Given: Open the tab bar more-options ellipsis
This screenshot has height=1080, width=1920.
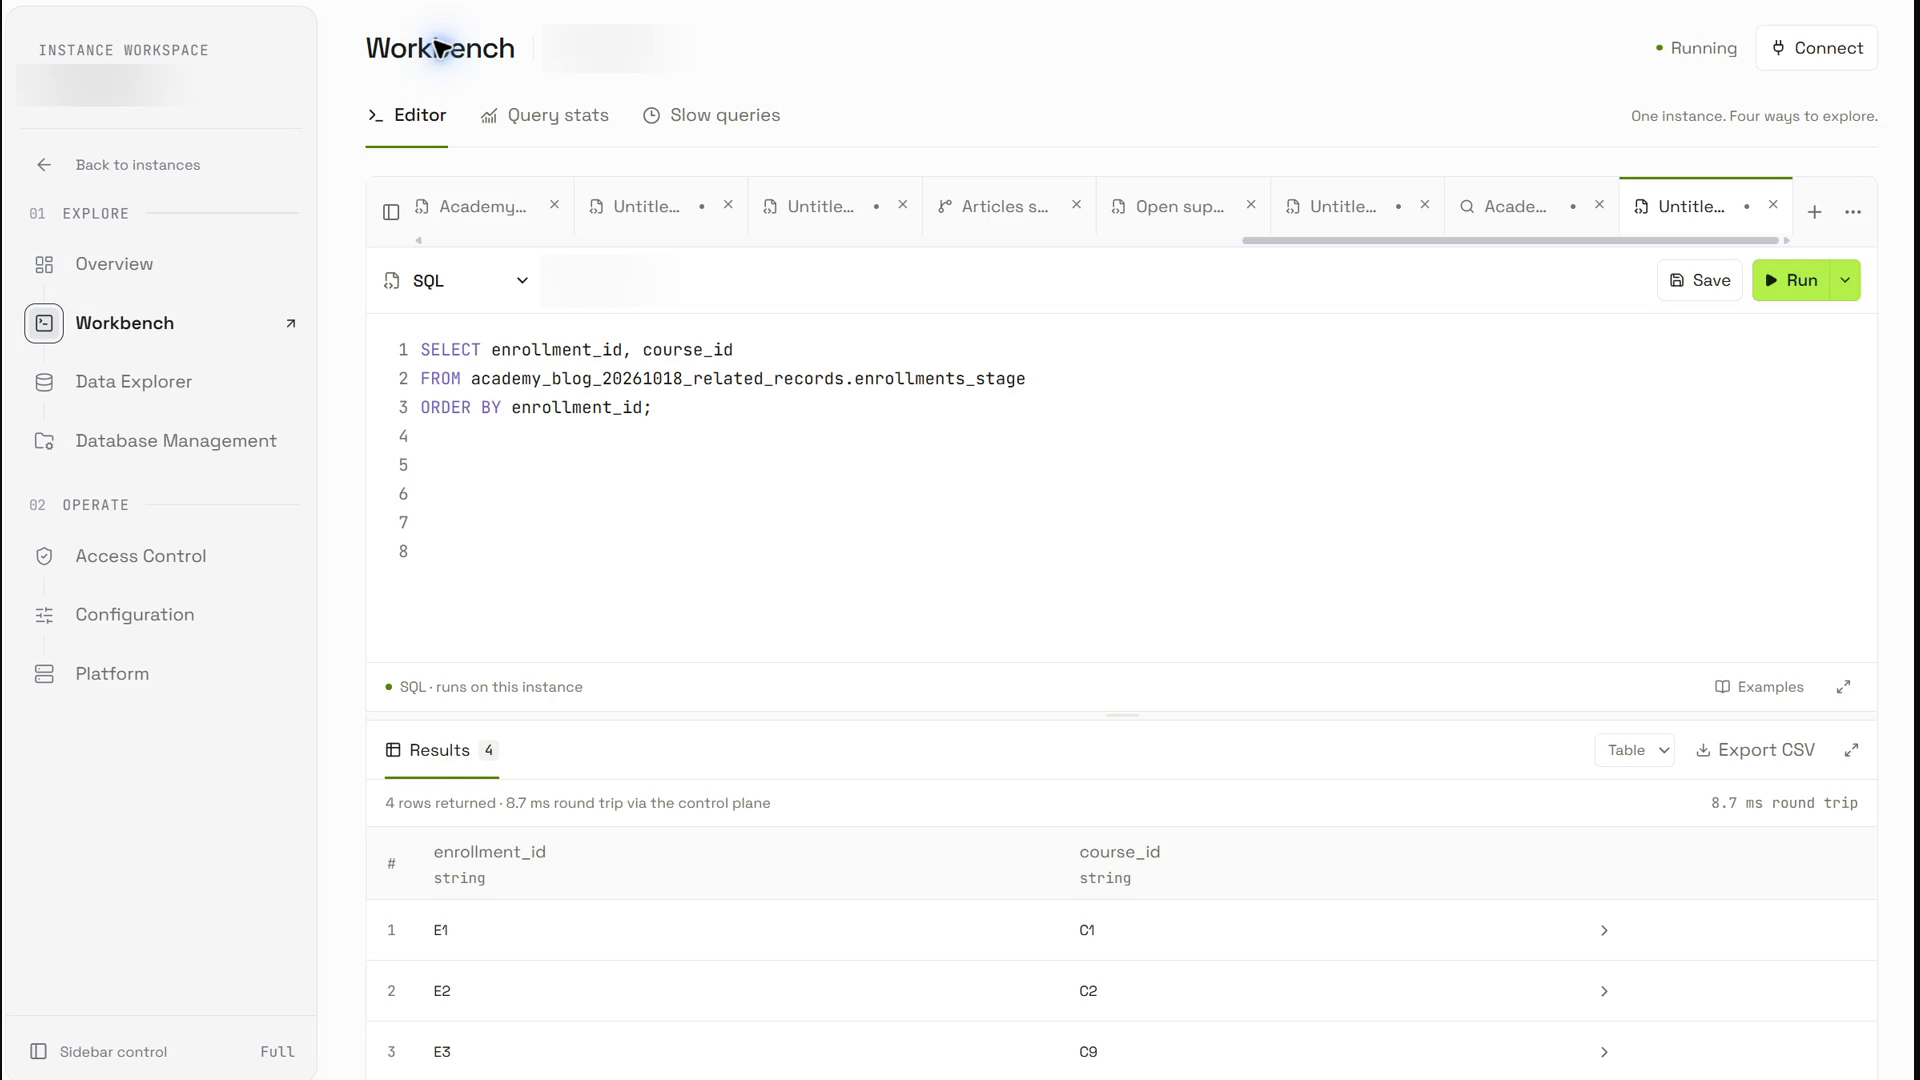Looking at the screenshot, I should 1853,212.
